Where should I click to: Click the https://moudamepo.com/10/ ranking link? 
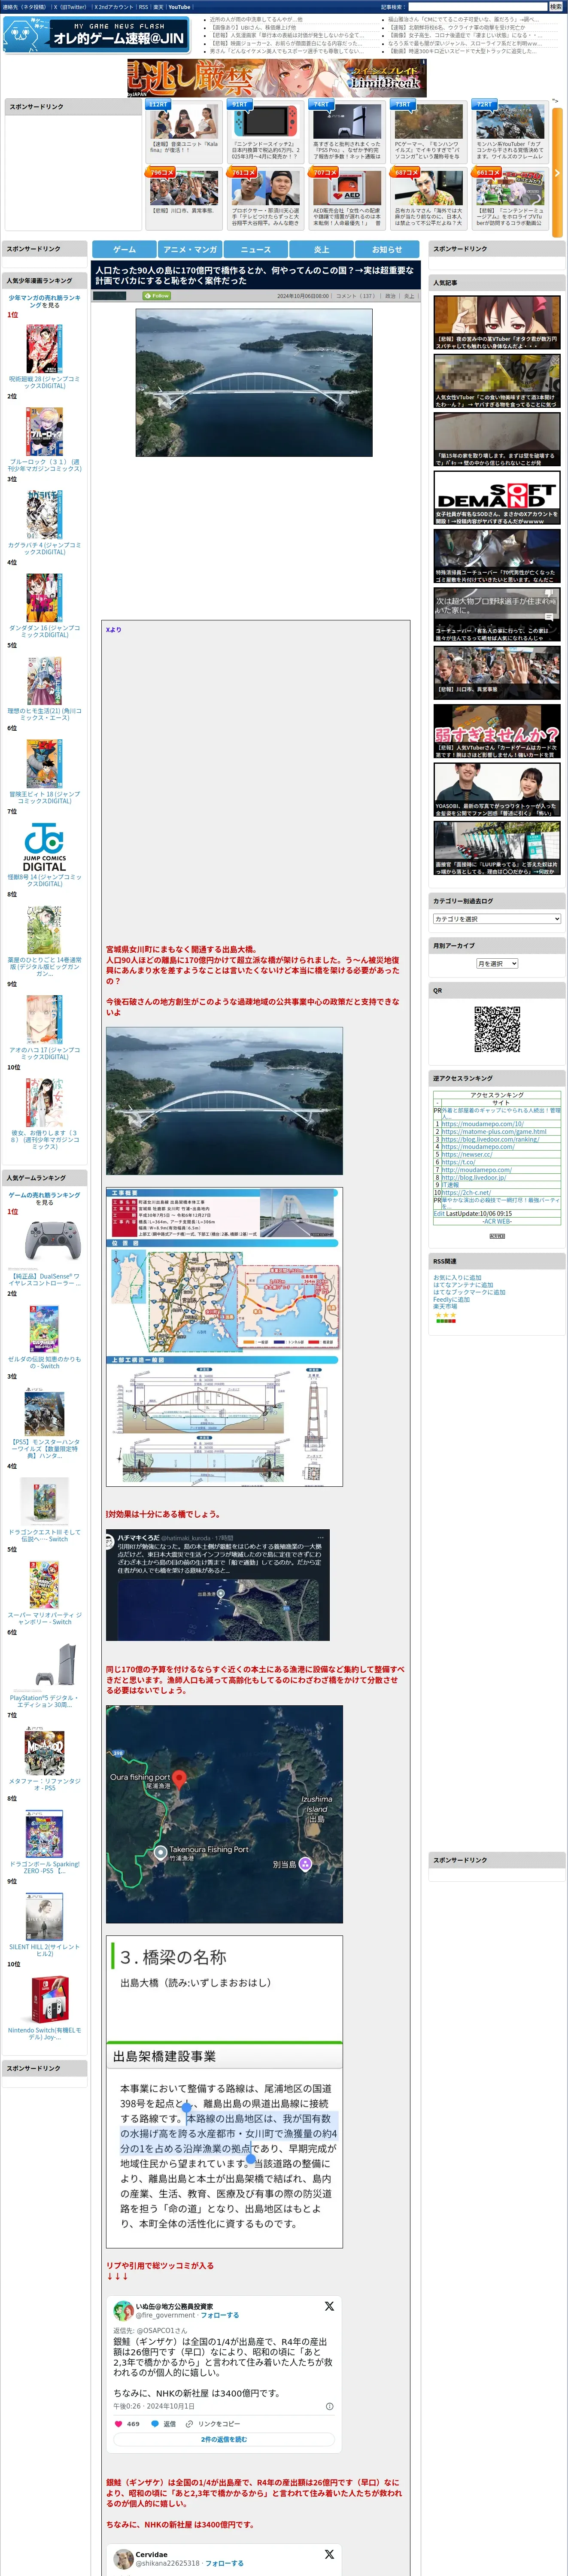click(482, 1124)
